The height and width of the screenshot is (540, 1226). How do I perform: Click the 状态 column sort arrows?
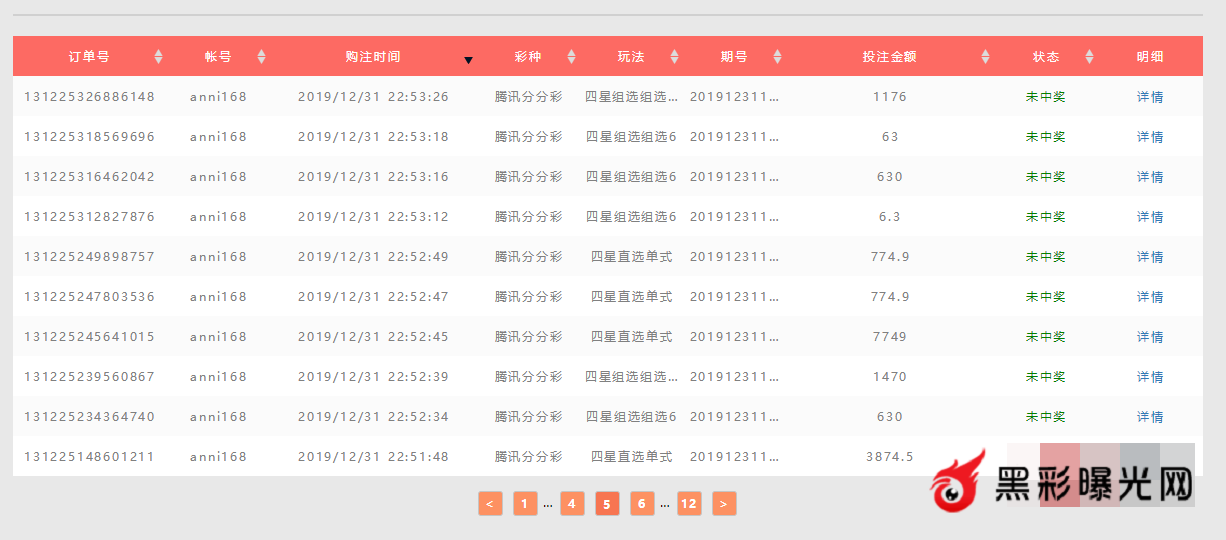pos(1089,57)
